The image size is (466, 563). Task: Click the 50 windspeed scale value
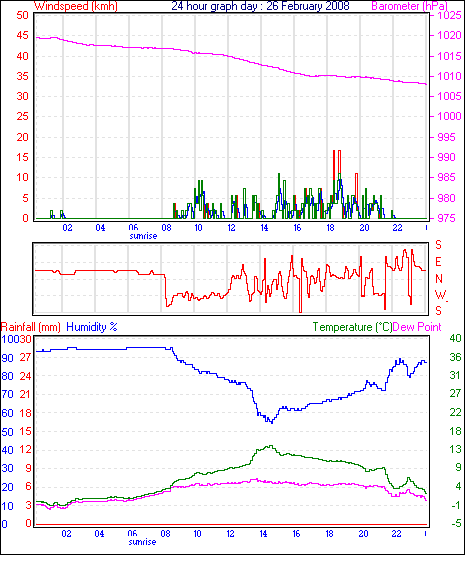(x=23, y=15)
